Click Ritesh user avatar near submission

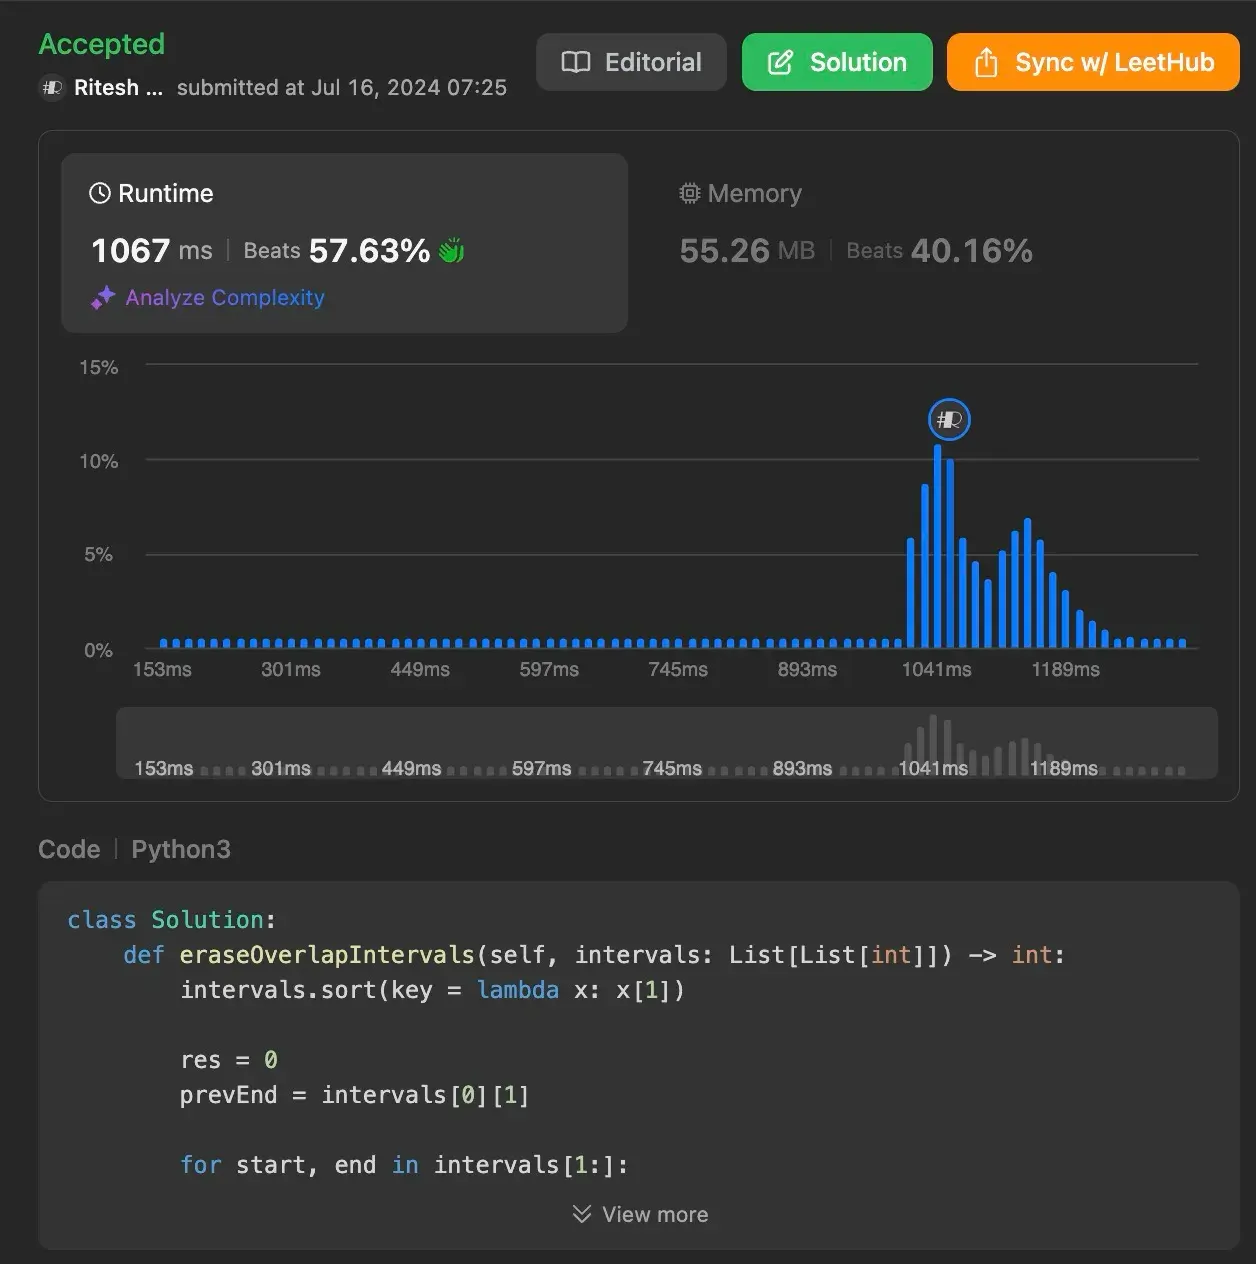52,88
